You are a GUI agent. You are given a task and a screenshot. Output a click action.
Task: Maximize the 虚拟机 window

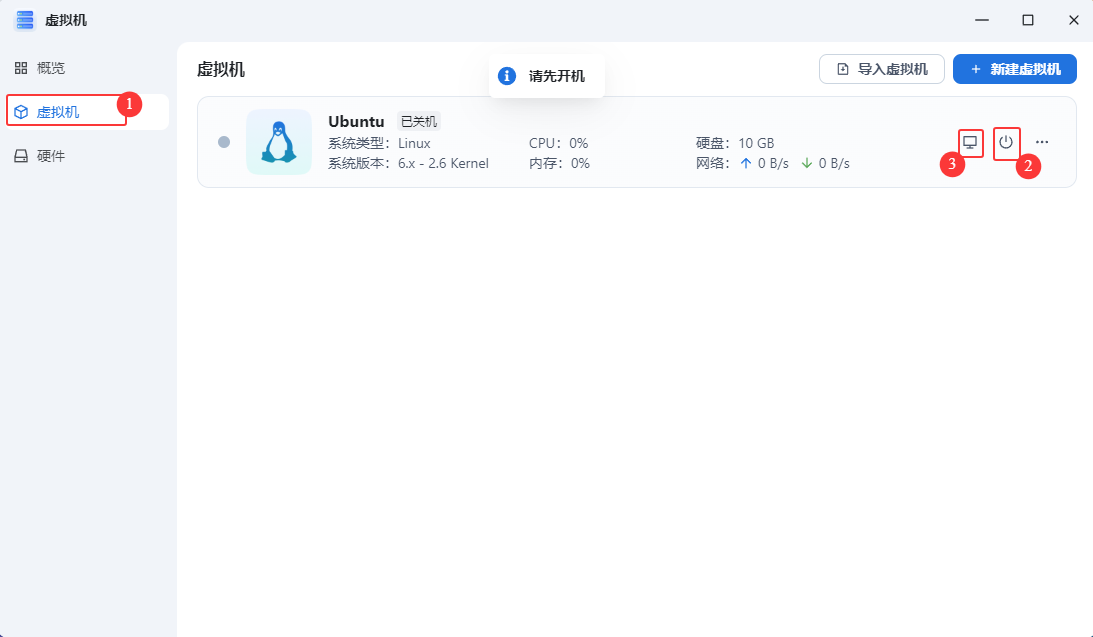point(1027,20)
